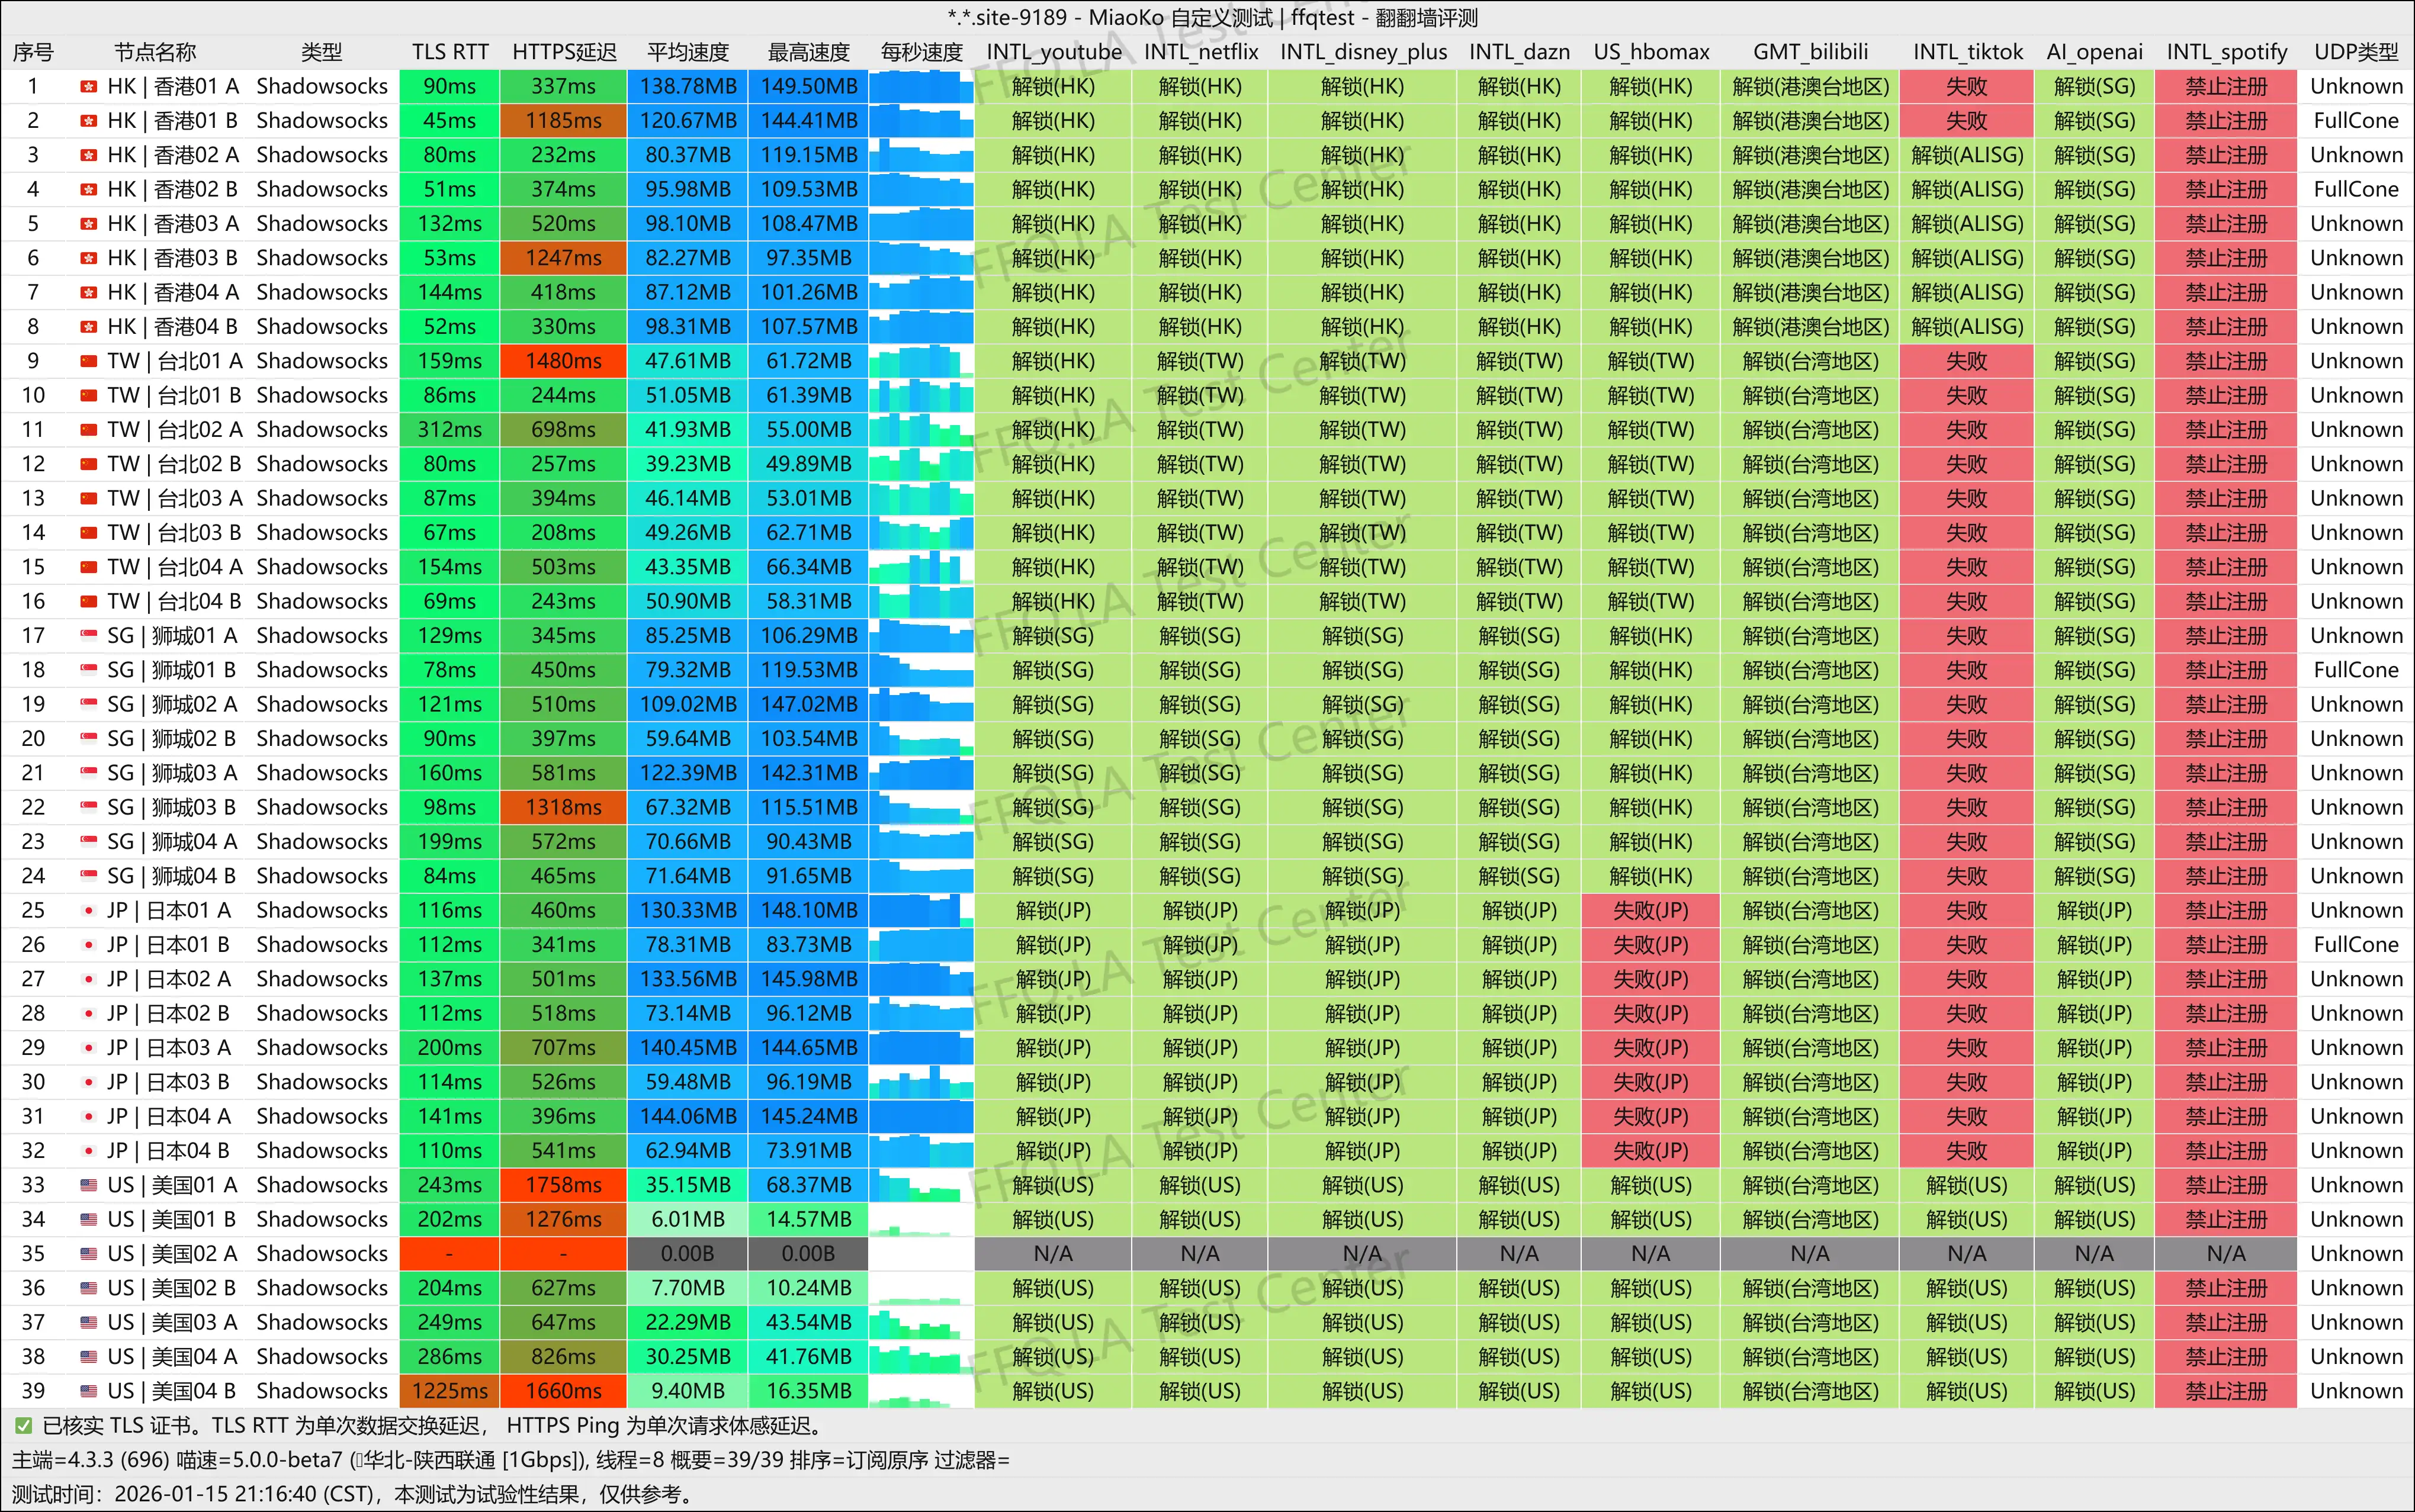Viewport: 2415px width, 1512px height.
Task: Click US flag icon beside US | 美国01 A
Action: tap(88, 1185)
